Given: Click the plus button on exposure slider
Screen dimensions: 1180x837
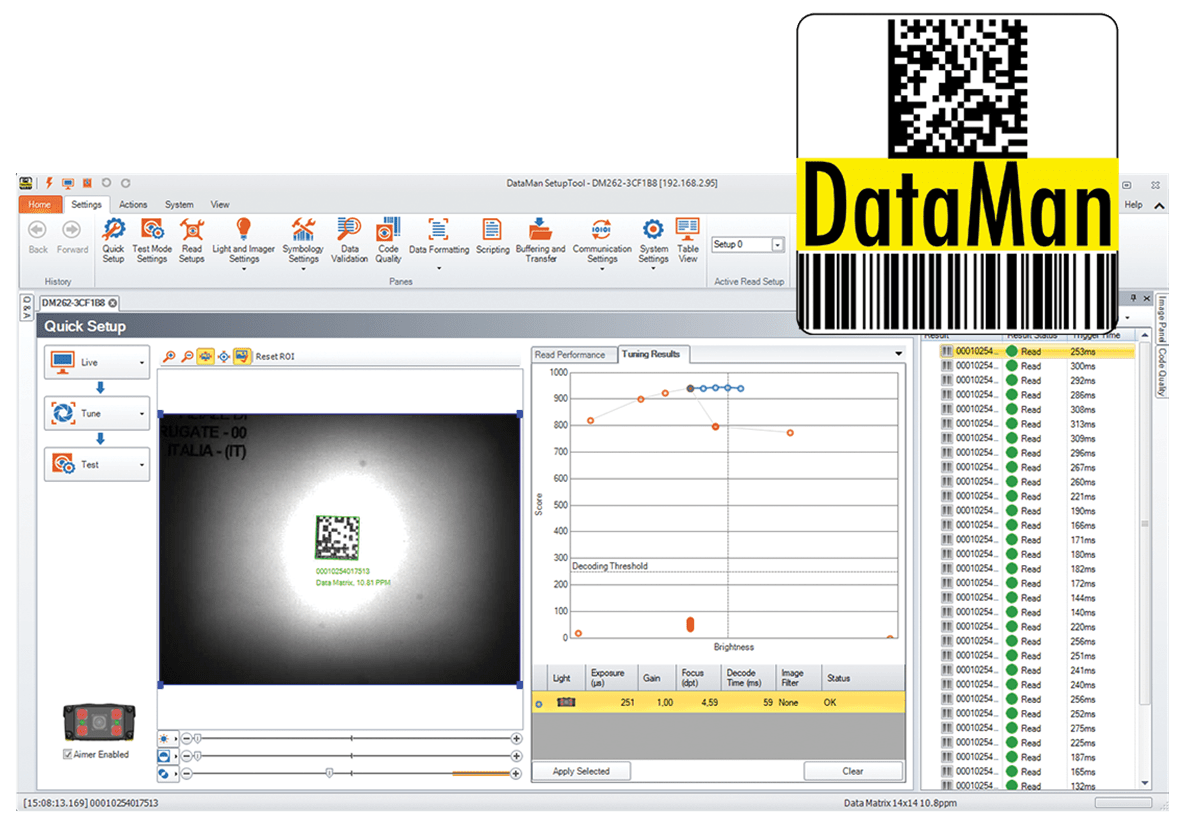Looking at the screenshot, I should pos(516,738).
